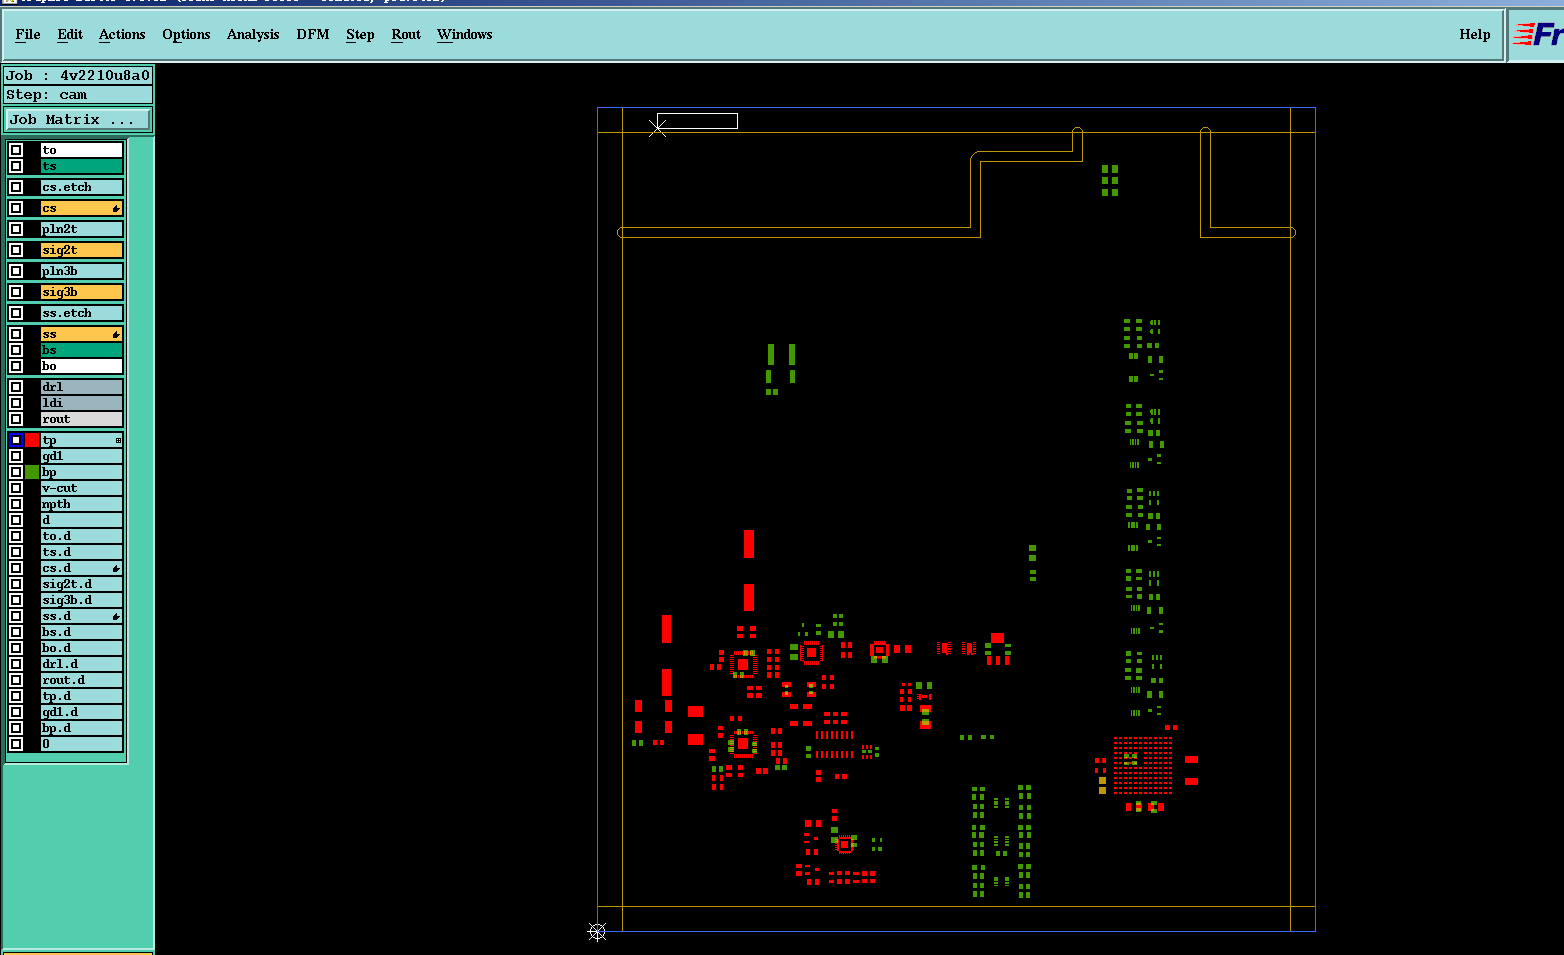Select the ldi layer name
The height and width of the screenshot is (955, 1564).
82,403
